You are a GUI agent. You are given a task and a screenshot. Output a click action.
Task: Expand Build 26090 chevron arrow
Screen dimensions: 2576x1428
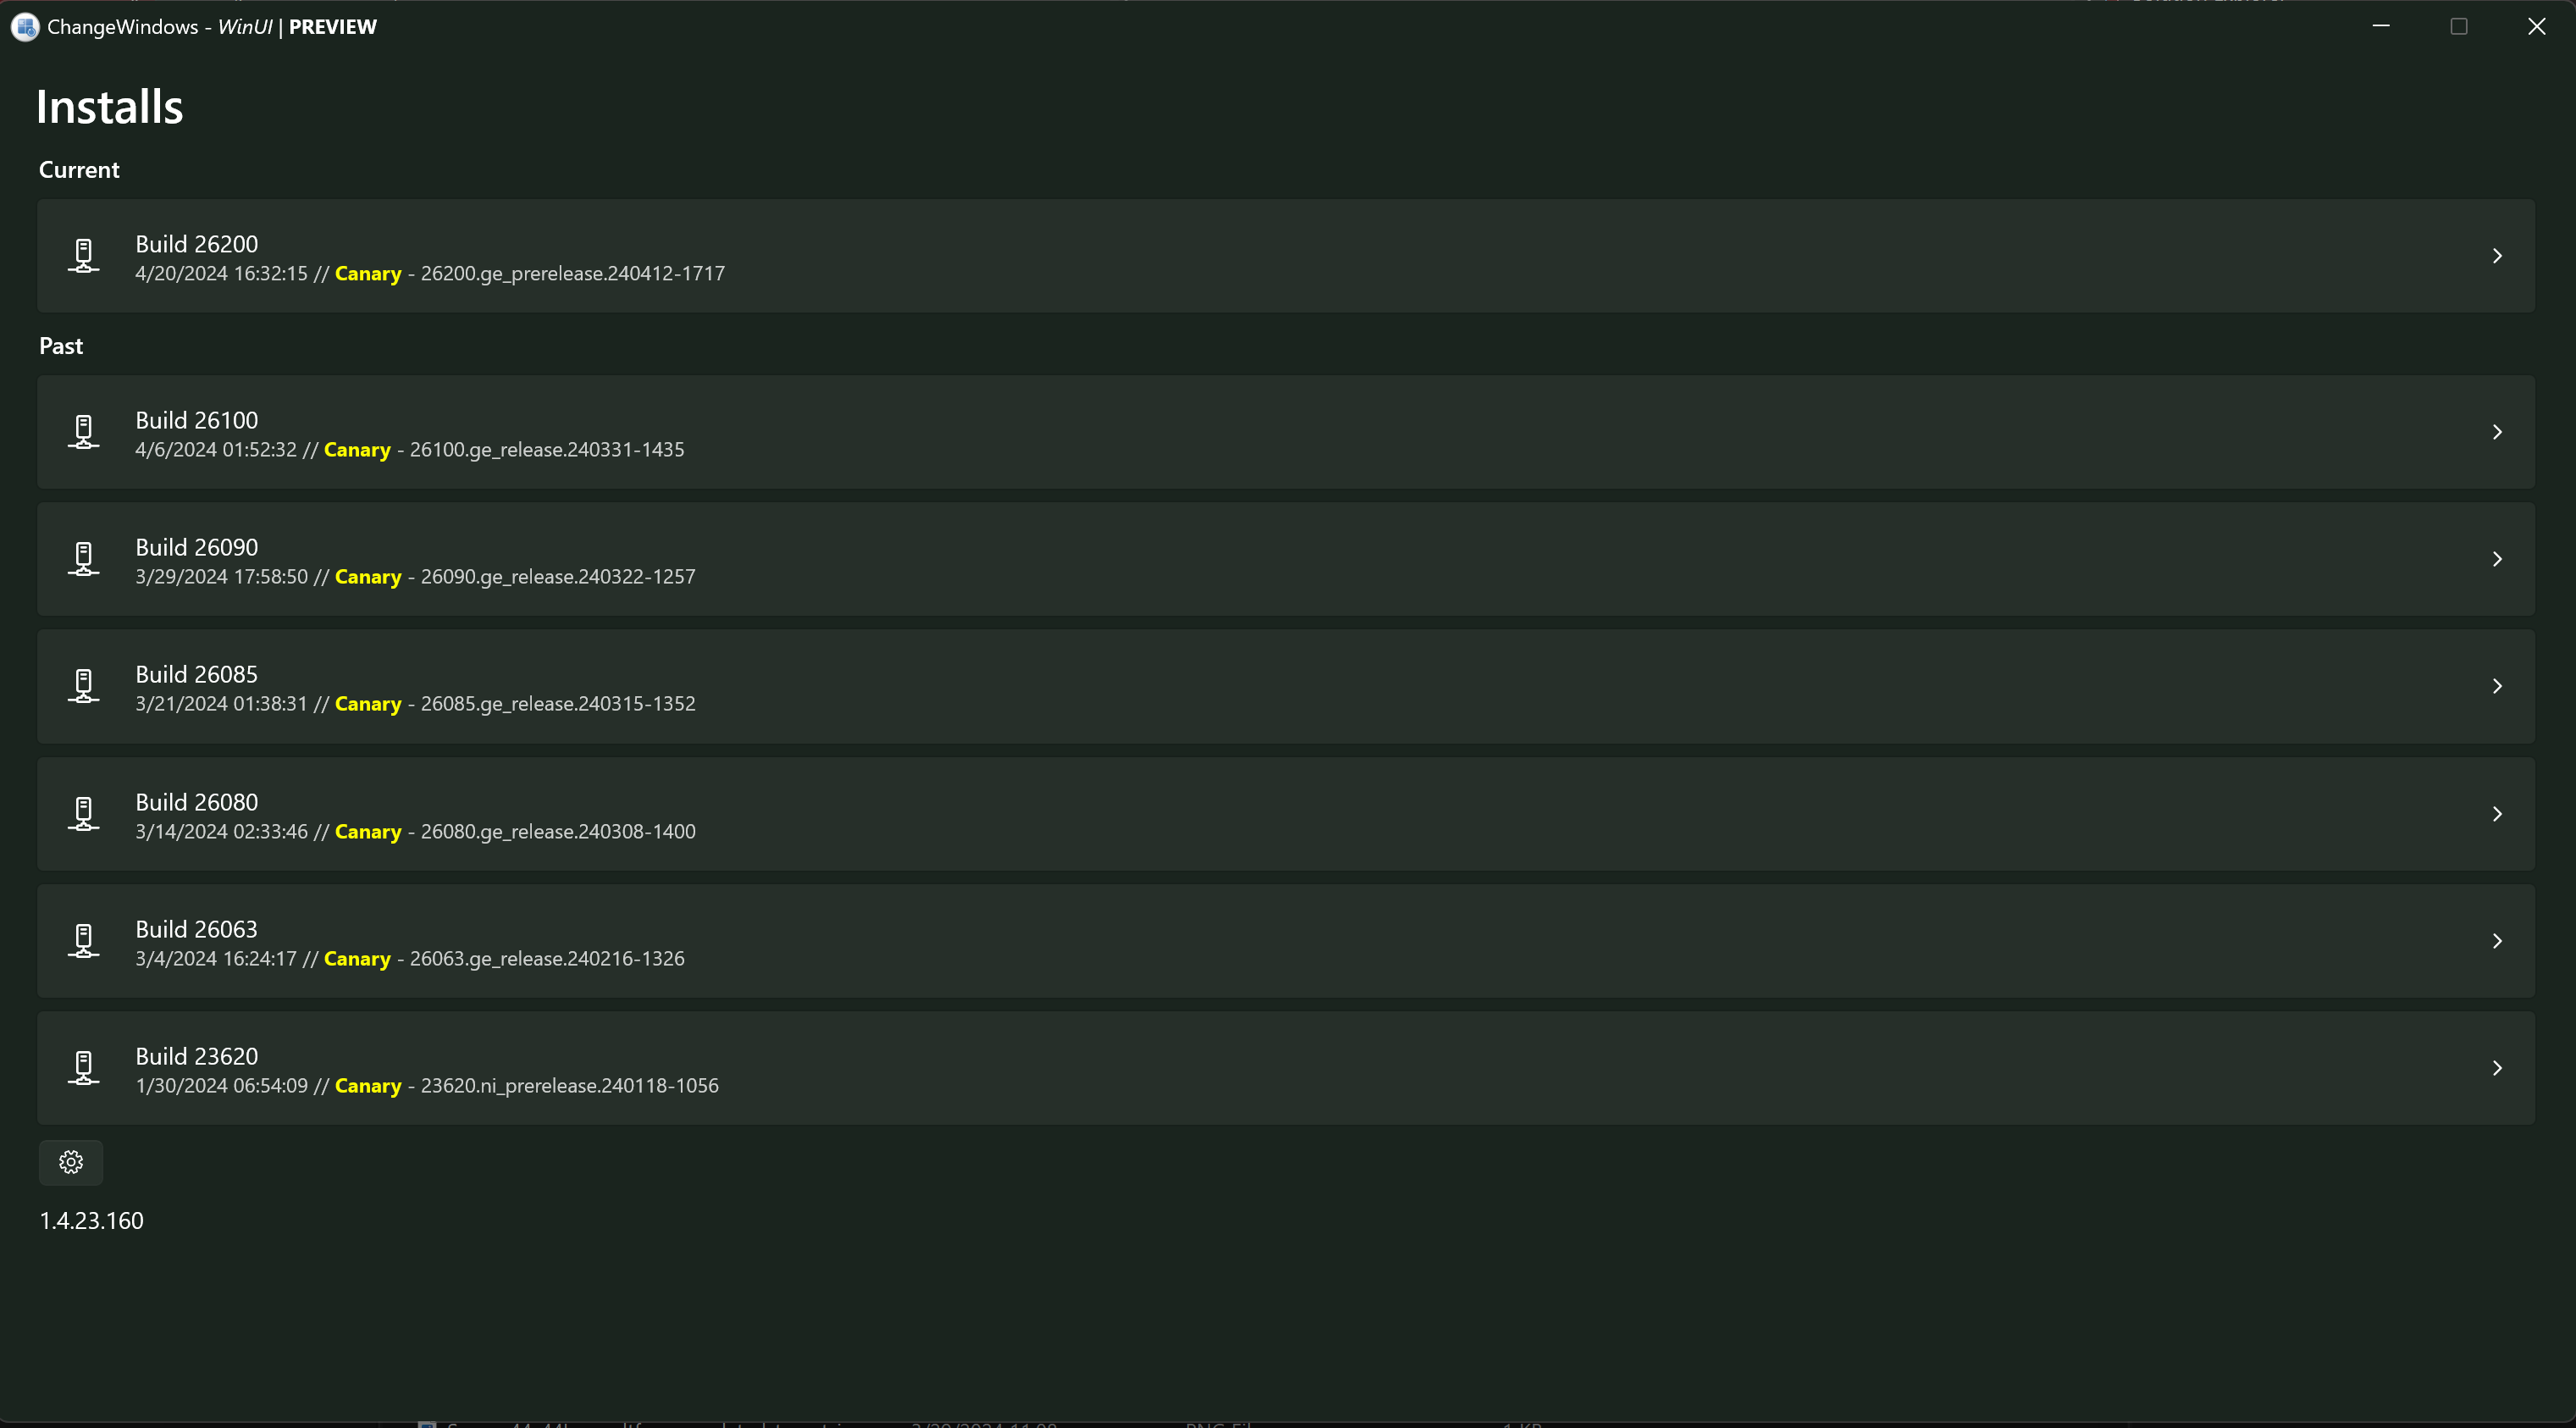pos(2497,559)
